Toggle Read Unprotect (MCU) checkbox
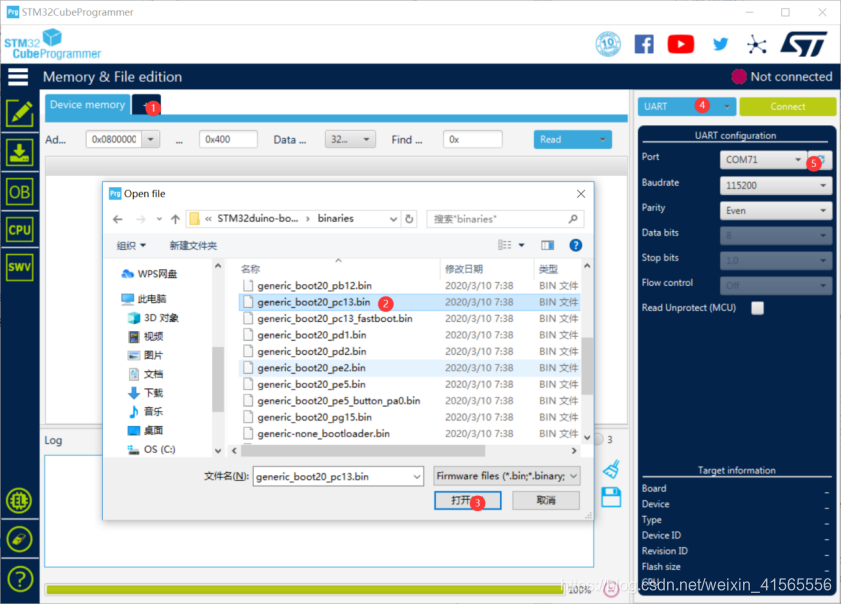Image resolution: width=842 pixels, height=604 pixels. (x=757, y=308)
